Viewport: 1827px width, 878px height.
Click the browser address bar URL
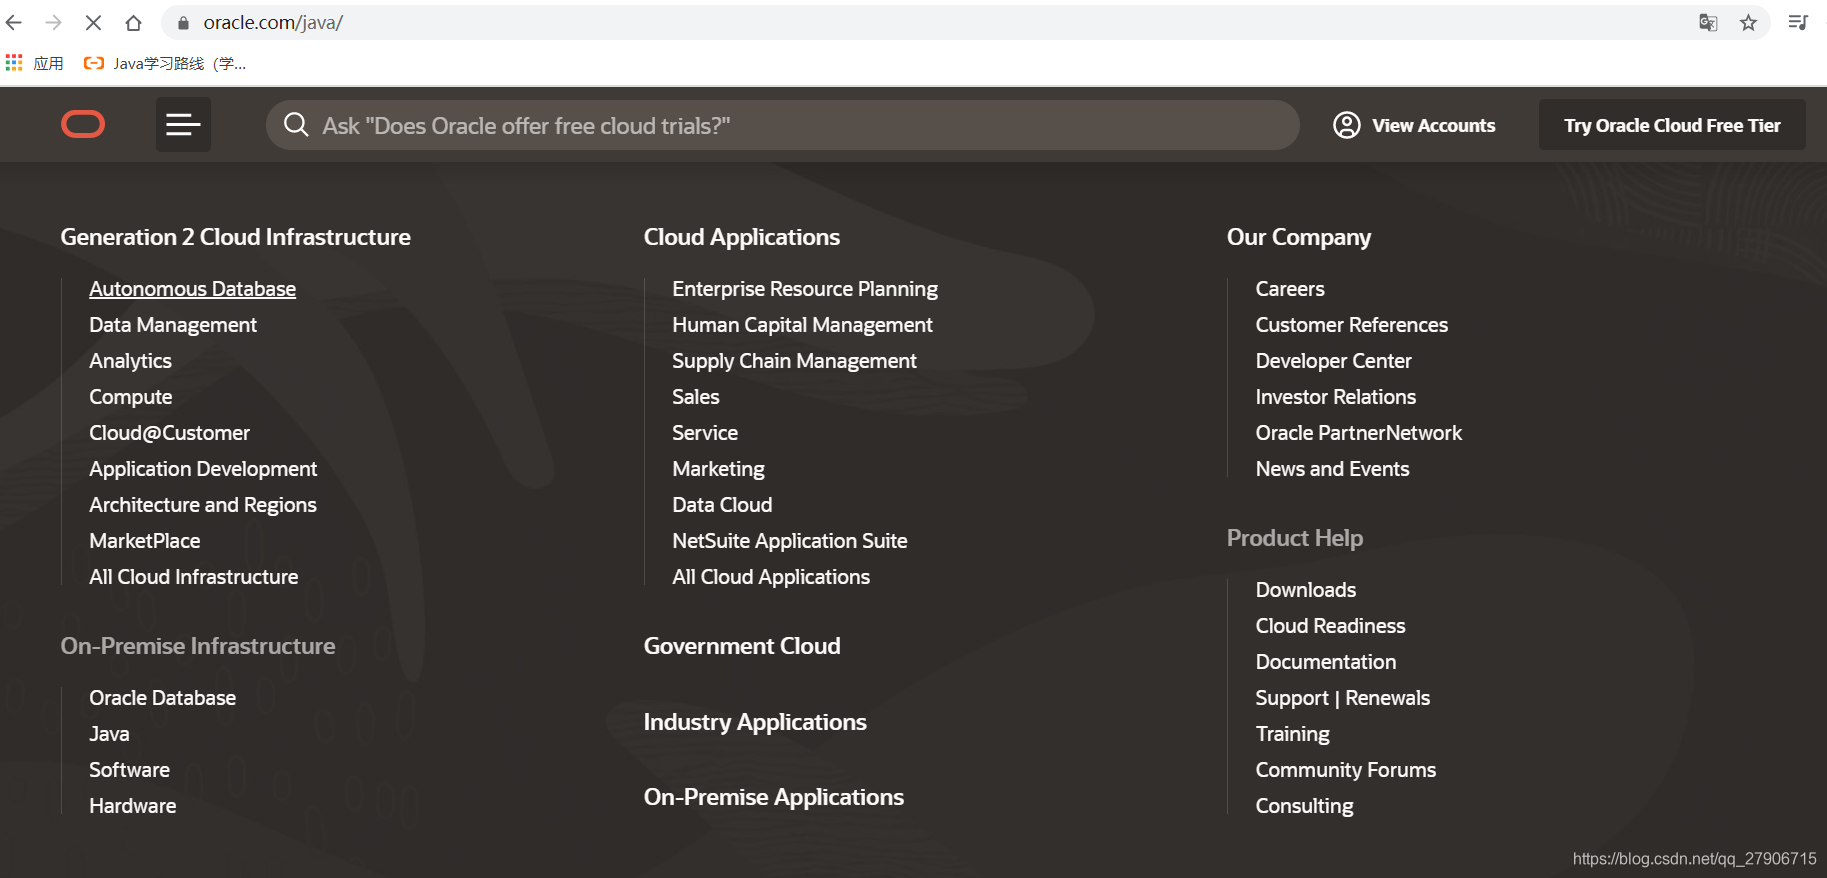click(273, 22)
